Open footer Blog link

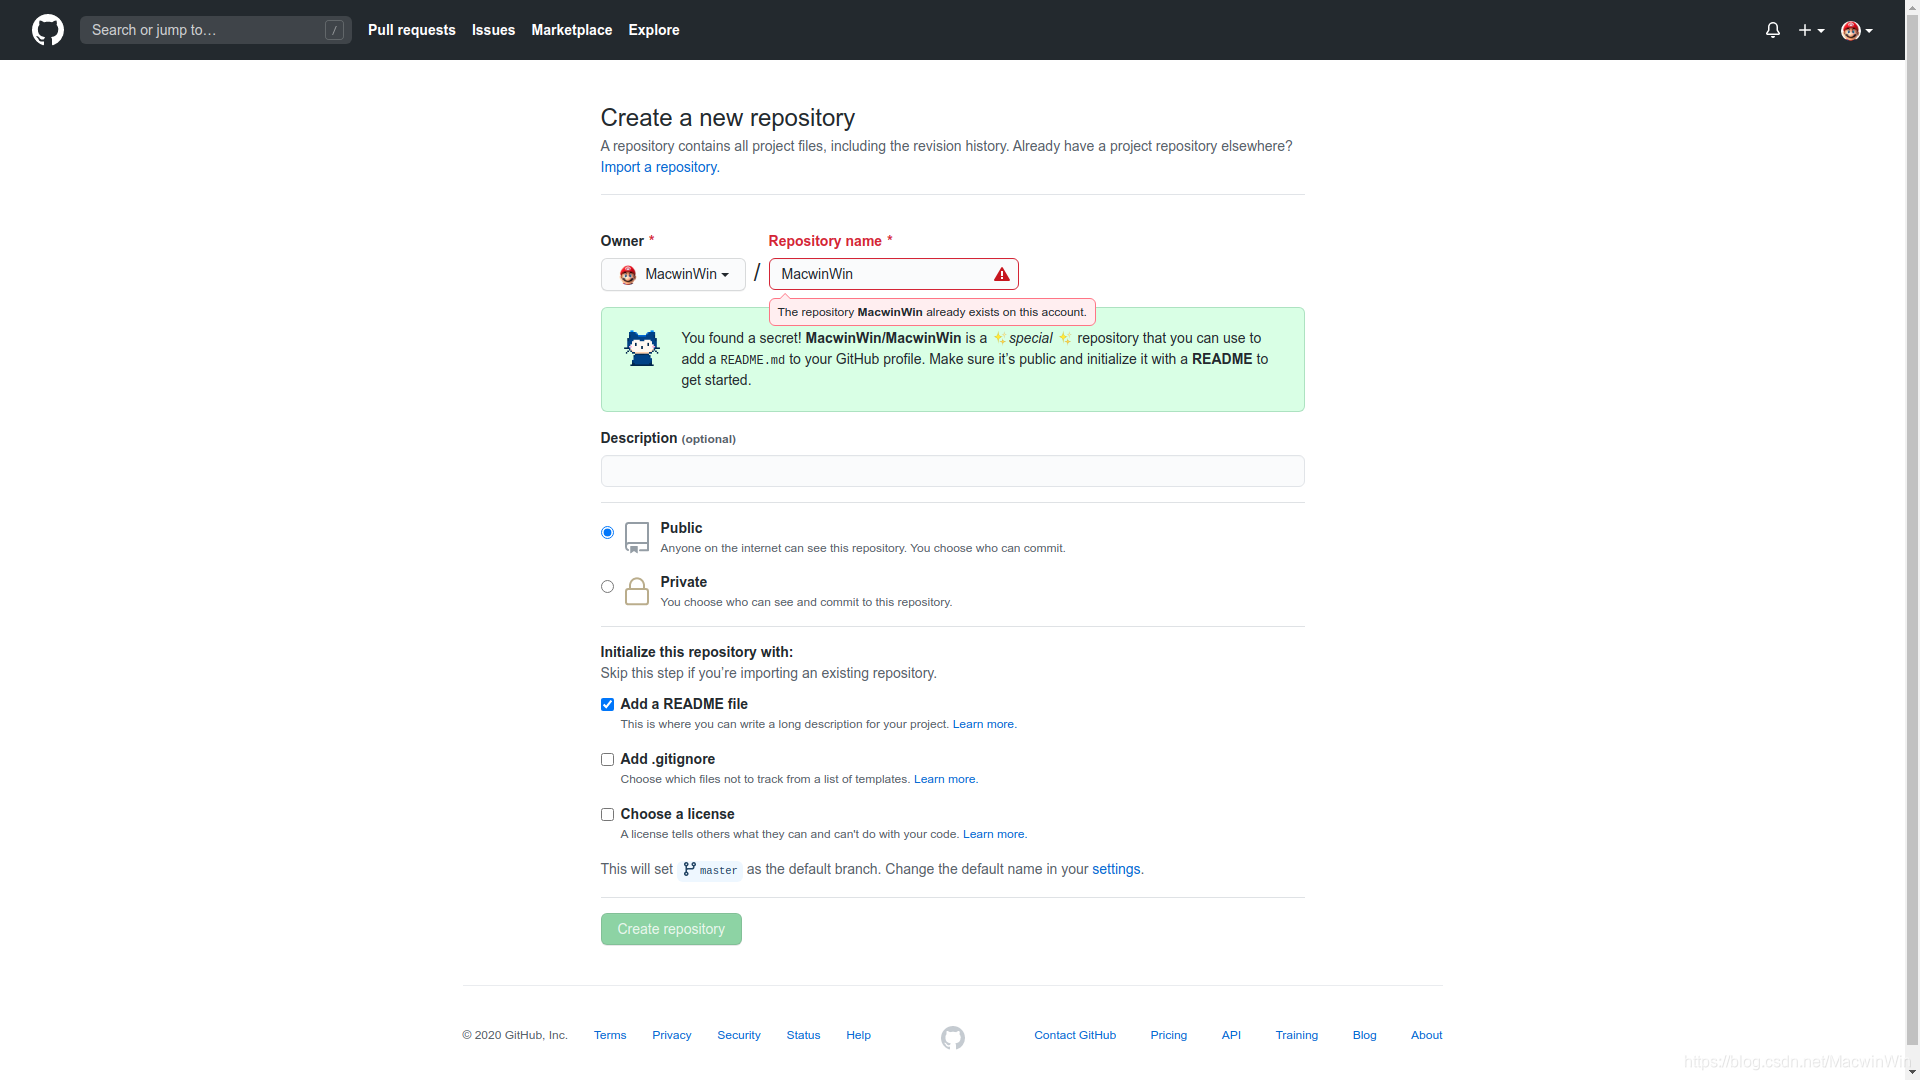[x=1364, y=1035]
